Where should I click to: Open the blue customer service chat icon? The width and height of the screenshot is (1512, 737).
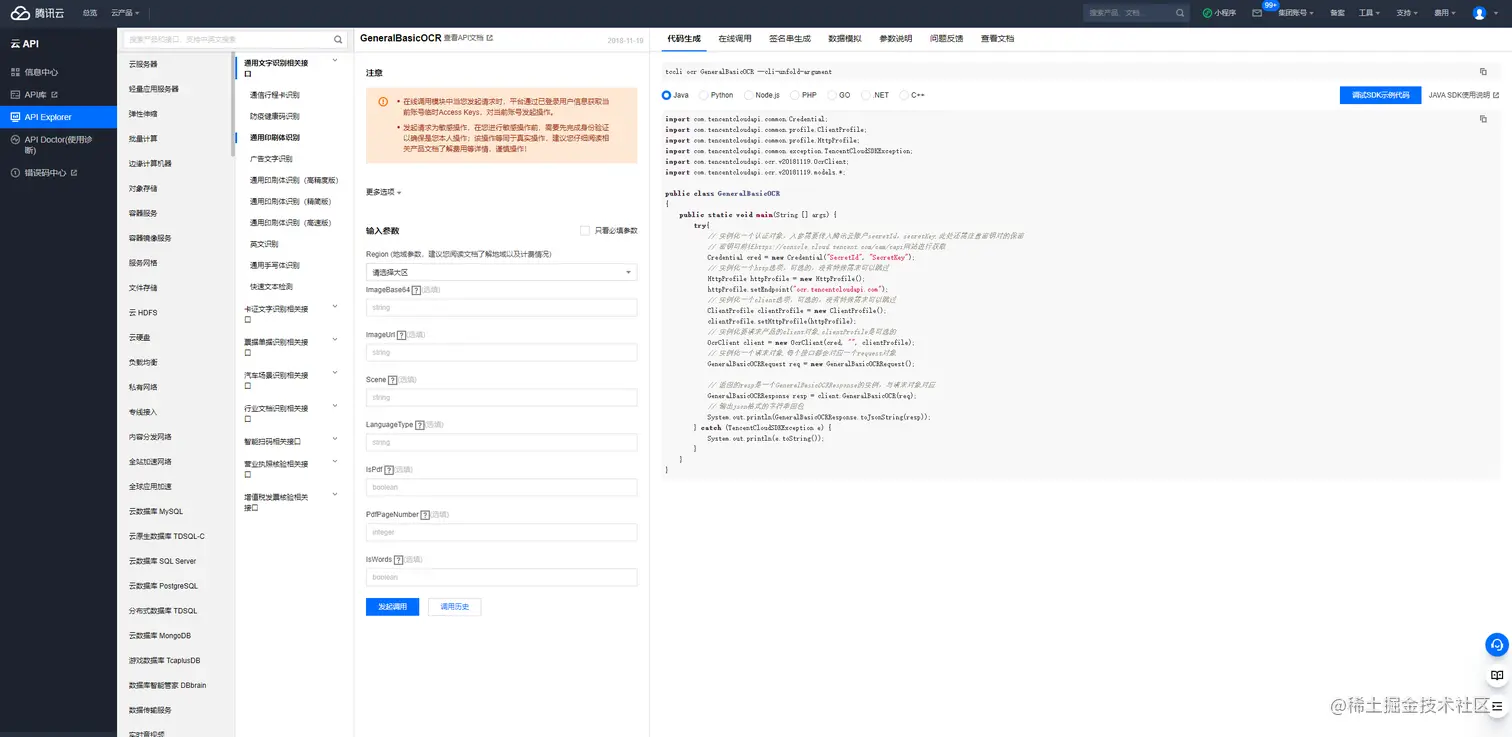(1496, 644)
